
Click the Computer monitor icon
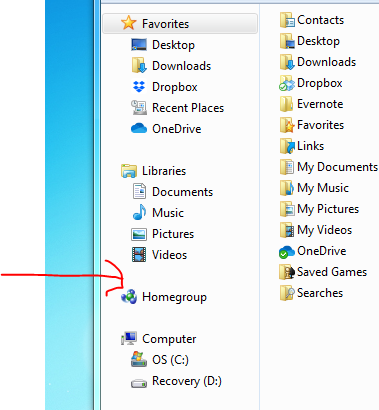point(129,338)
